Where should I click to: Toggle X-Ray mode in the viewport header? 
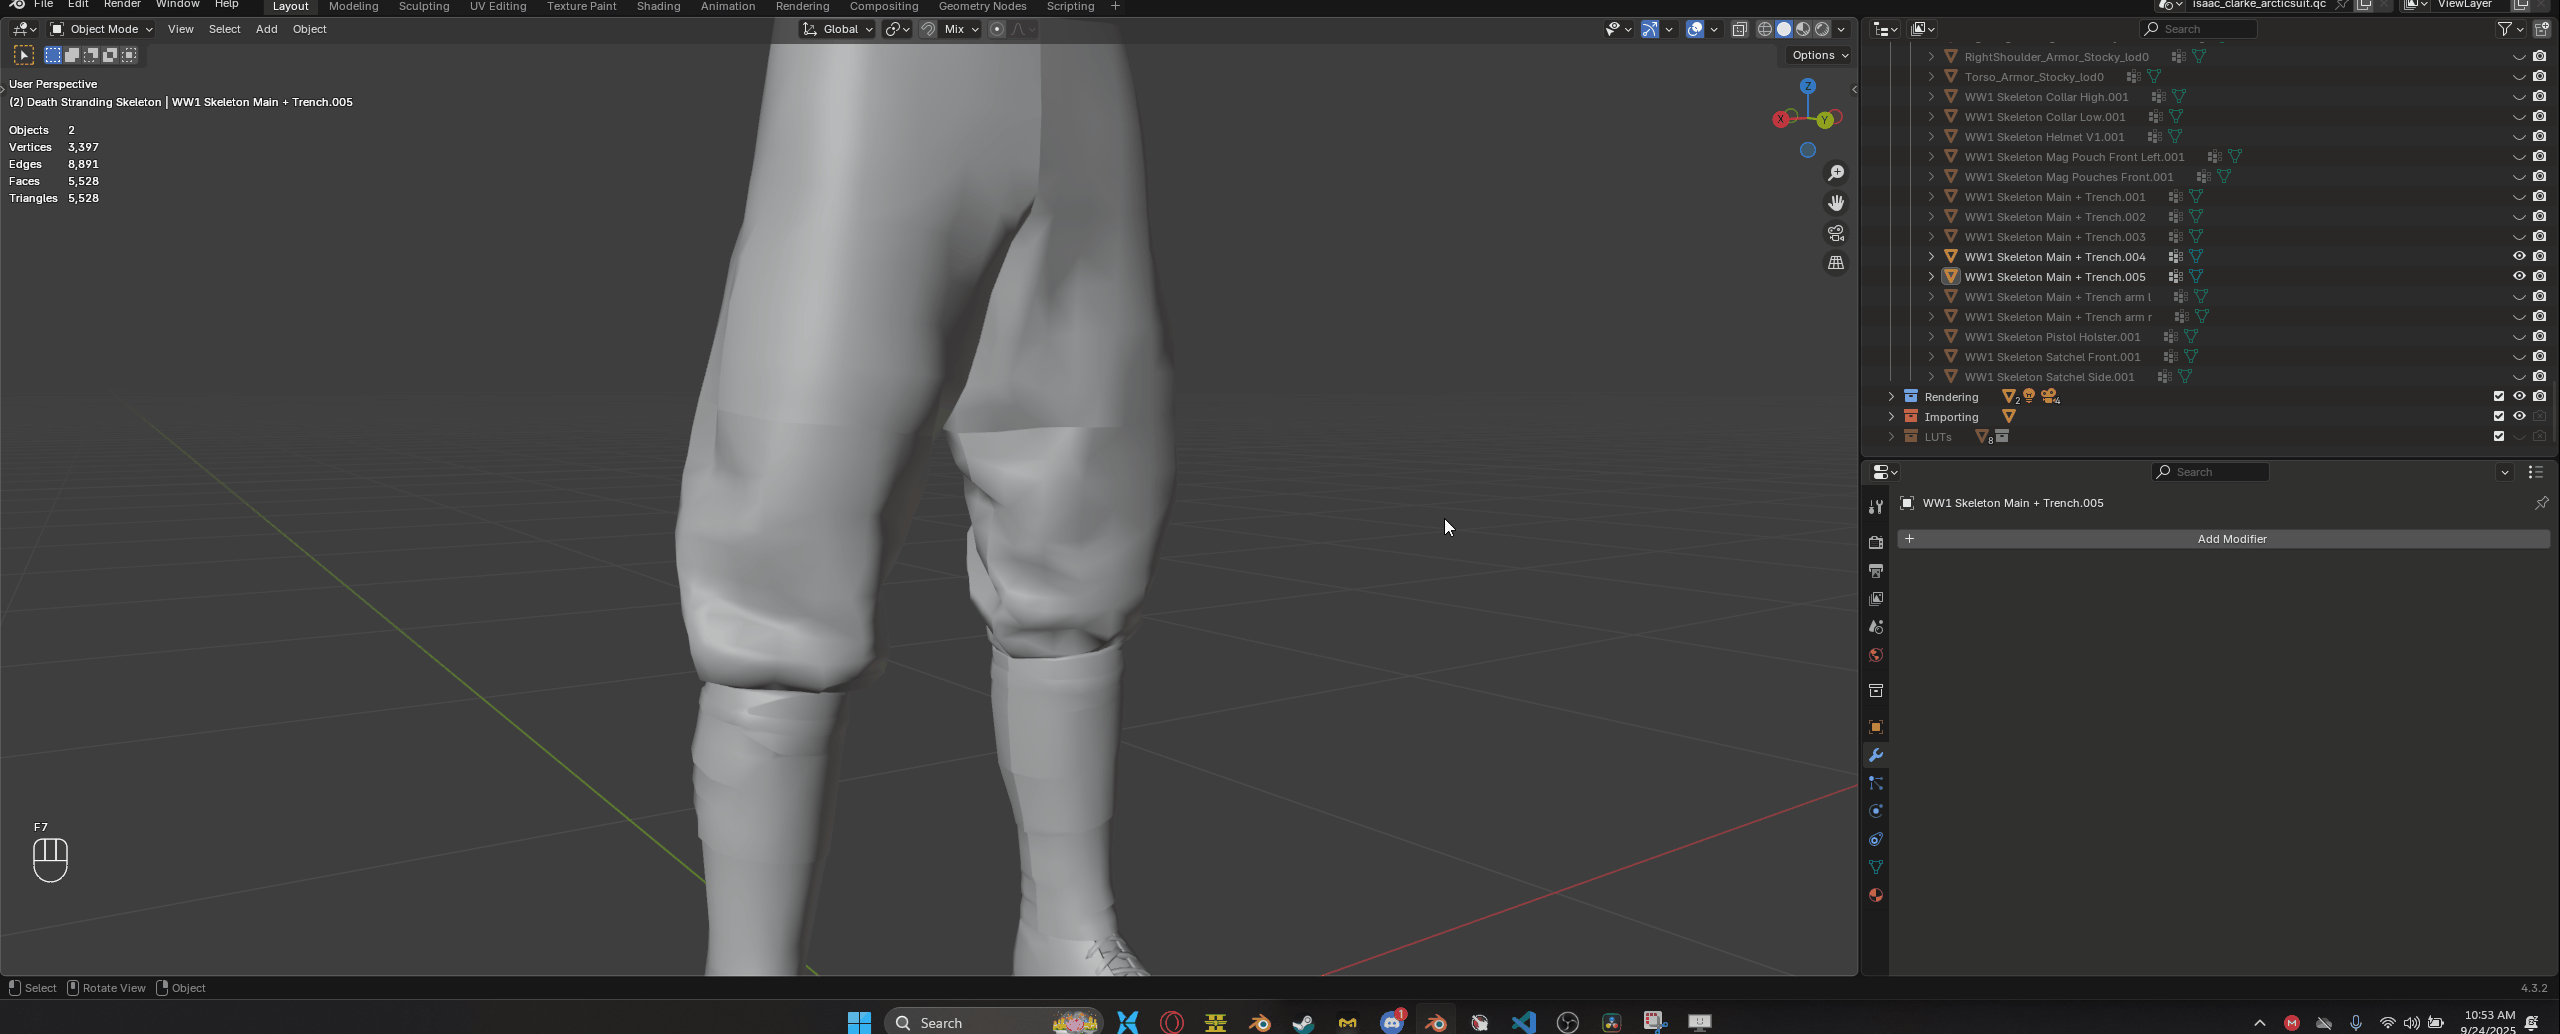(1741, 29)
